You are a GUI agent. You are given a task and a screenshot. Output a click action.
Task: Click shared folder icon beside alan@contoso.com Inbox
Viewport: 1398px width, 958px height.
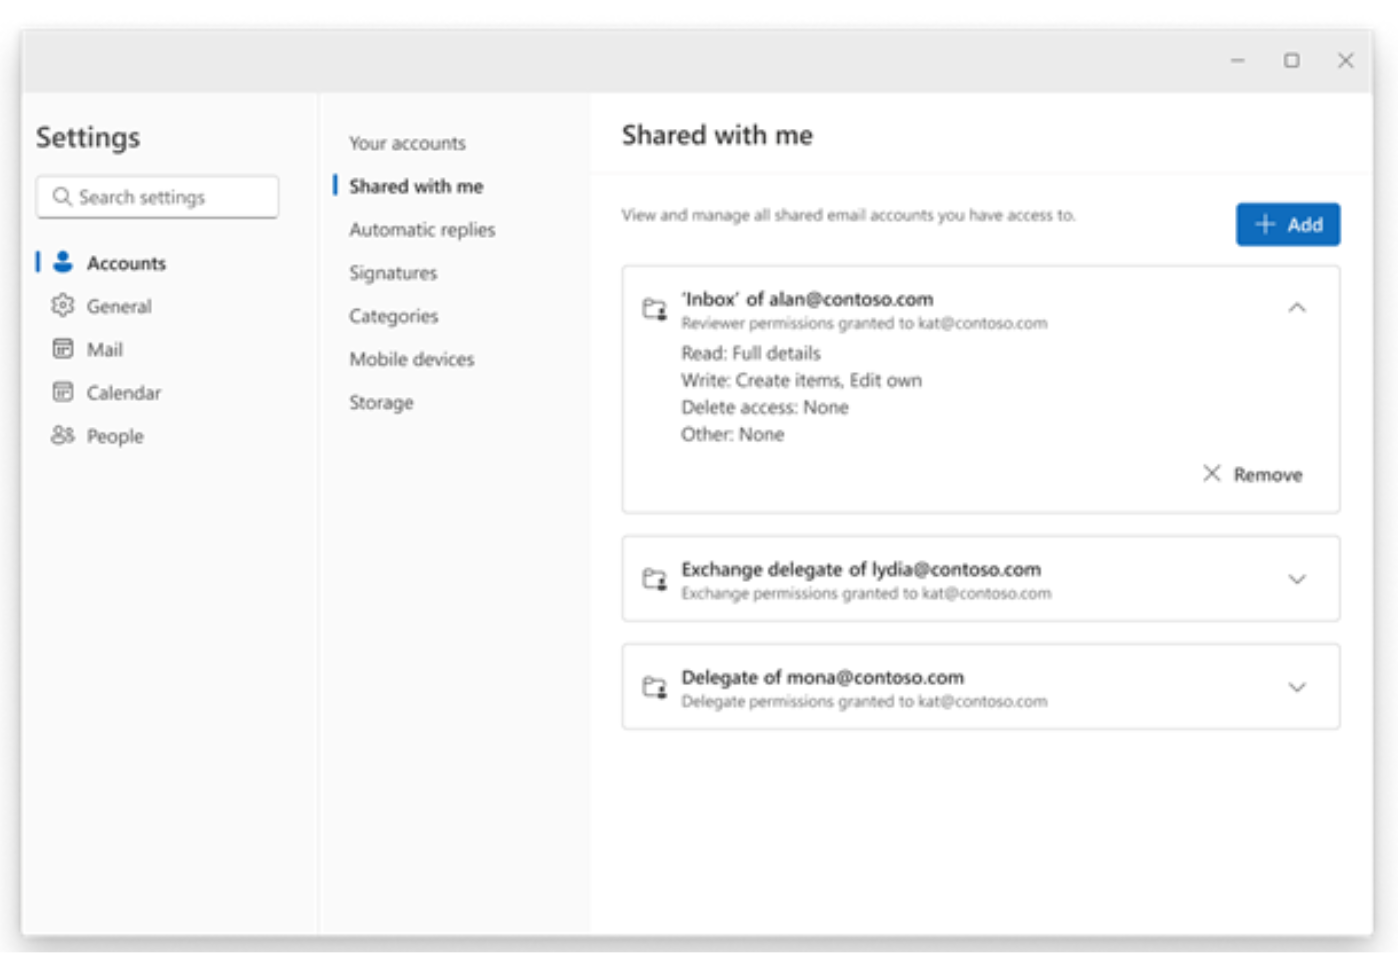pos(654,309)
